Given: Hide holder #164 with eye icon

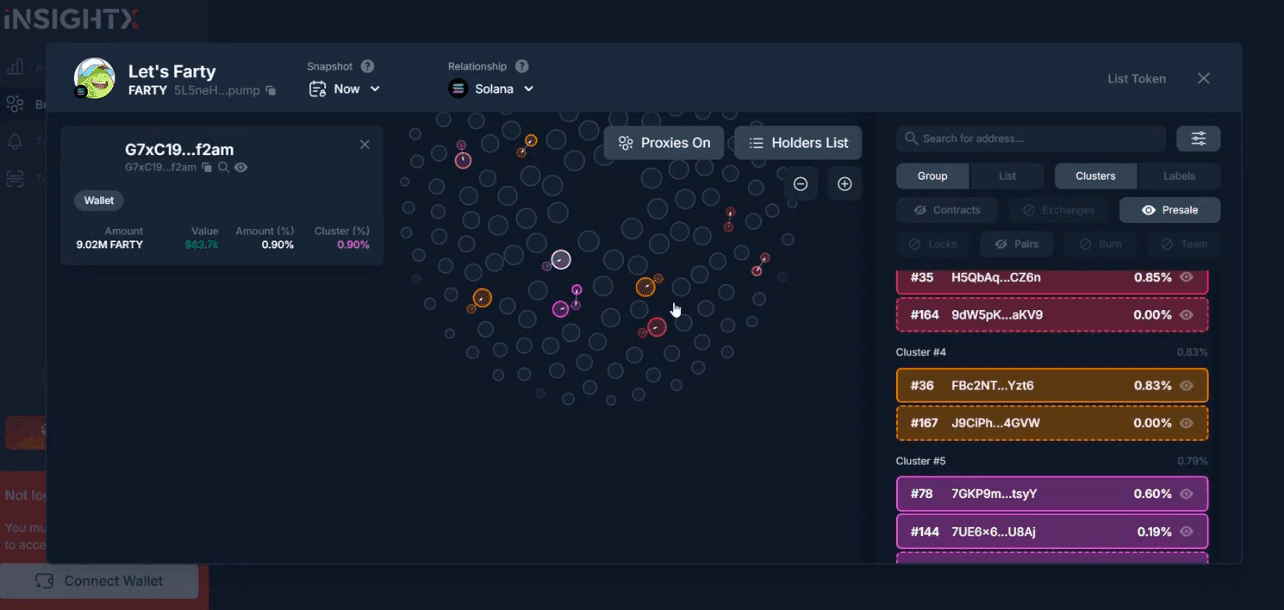Looking at the screenshot, I should click(1187, 315).
